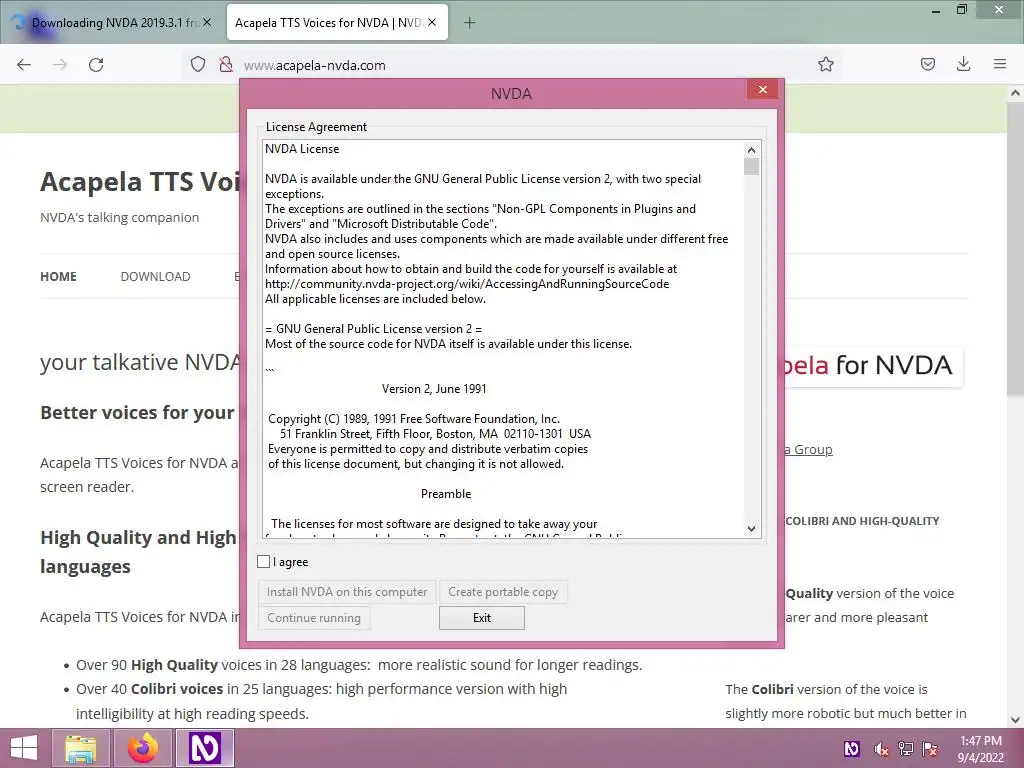1024x768 pixels.
Task: Open the HOME menu on Acapela site
Action: (58, 276)
